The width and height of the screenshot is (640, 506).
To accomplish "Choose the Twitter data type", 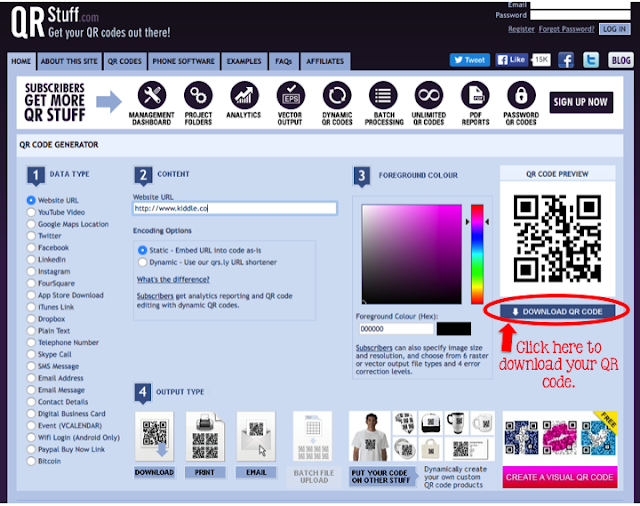I will (31, 236).
